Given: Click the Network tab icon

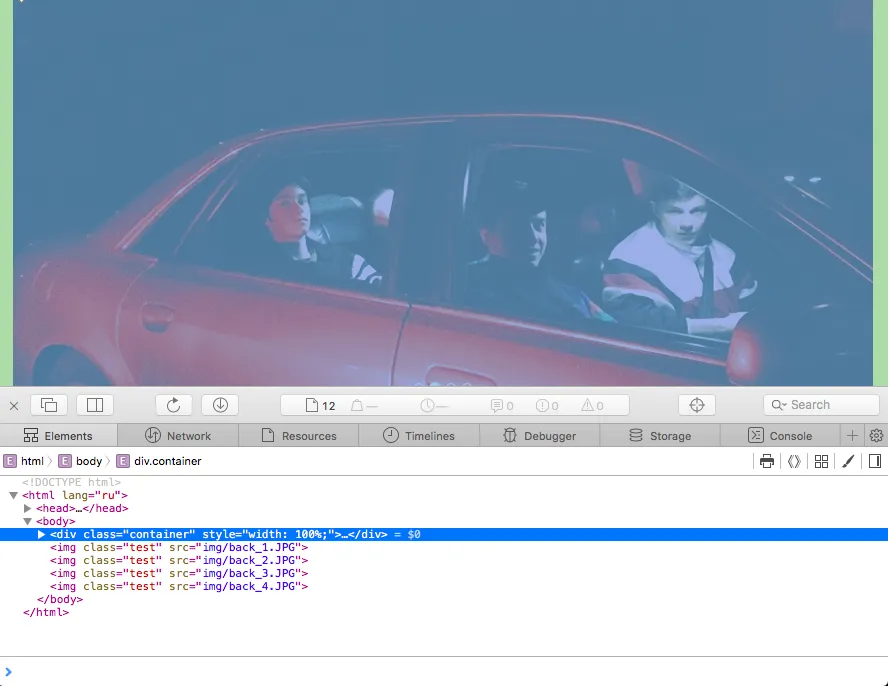Looking at the screenshot, I should click(x=153, y=436).
